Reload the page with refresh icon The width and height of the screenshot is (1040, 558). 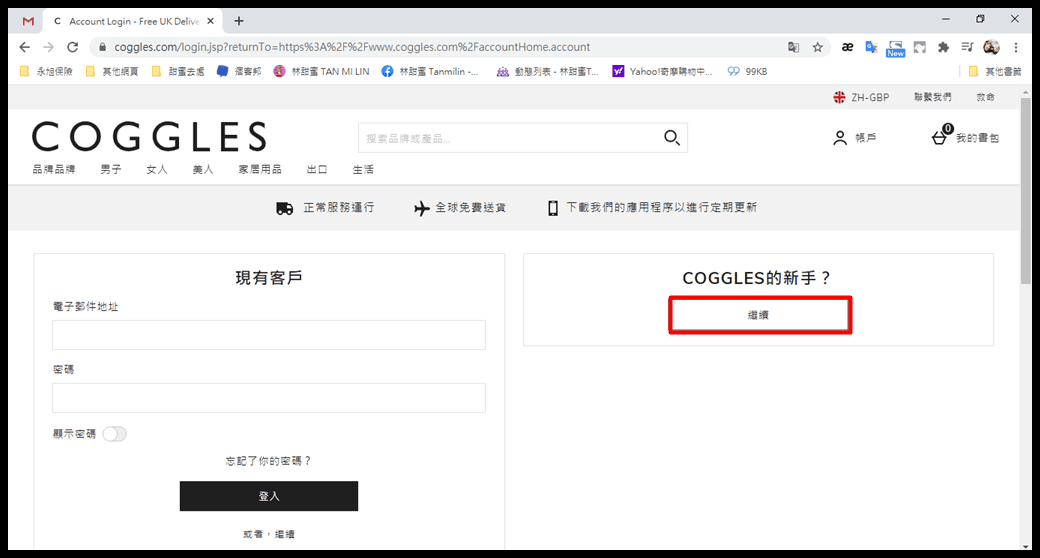[73, 47]
